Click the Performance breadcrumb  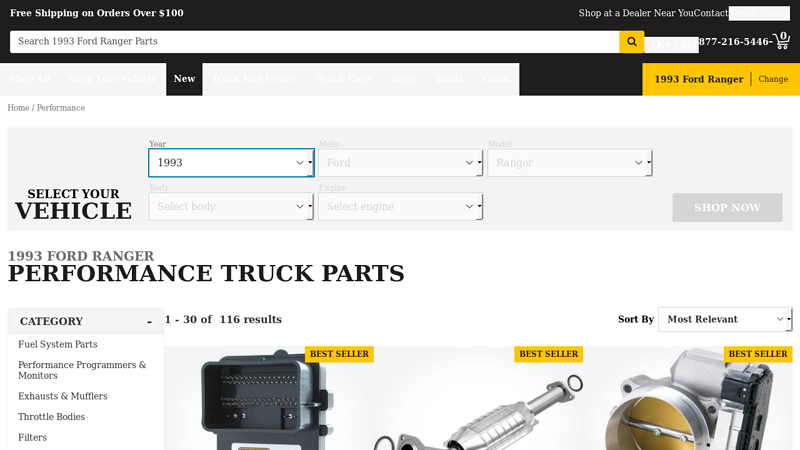tap(61, 108)
